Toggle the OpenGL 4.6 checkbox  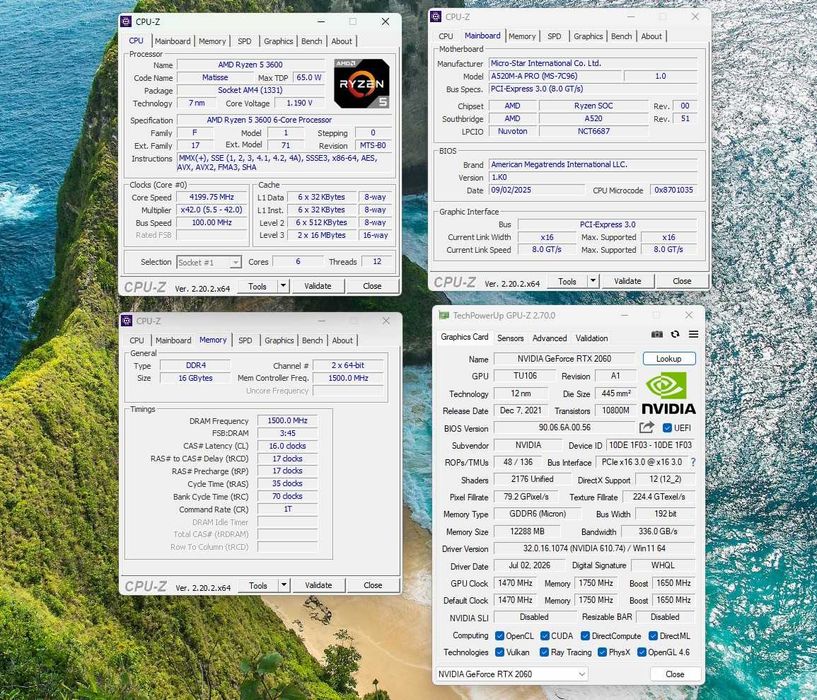[642, 652]
